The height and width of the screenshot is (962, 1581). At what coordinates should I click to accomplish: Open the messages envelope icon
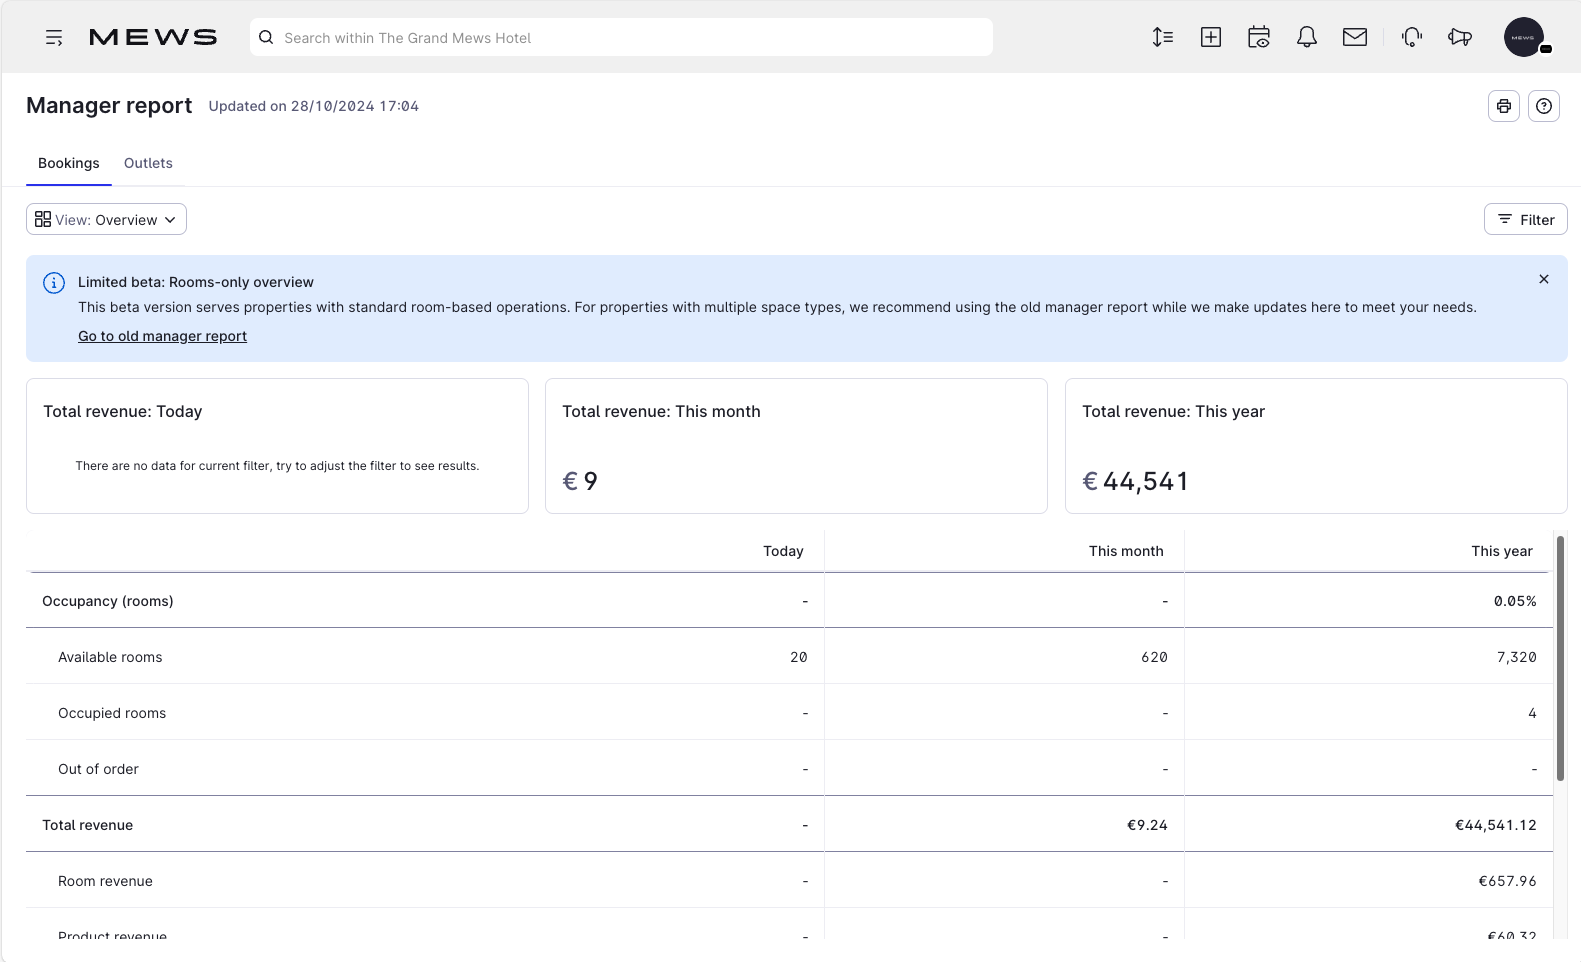(x=1354, y=38)
